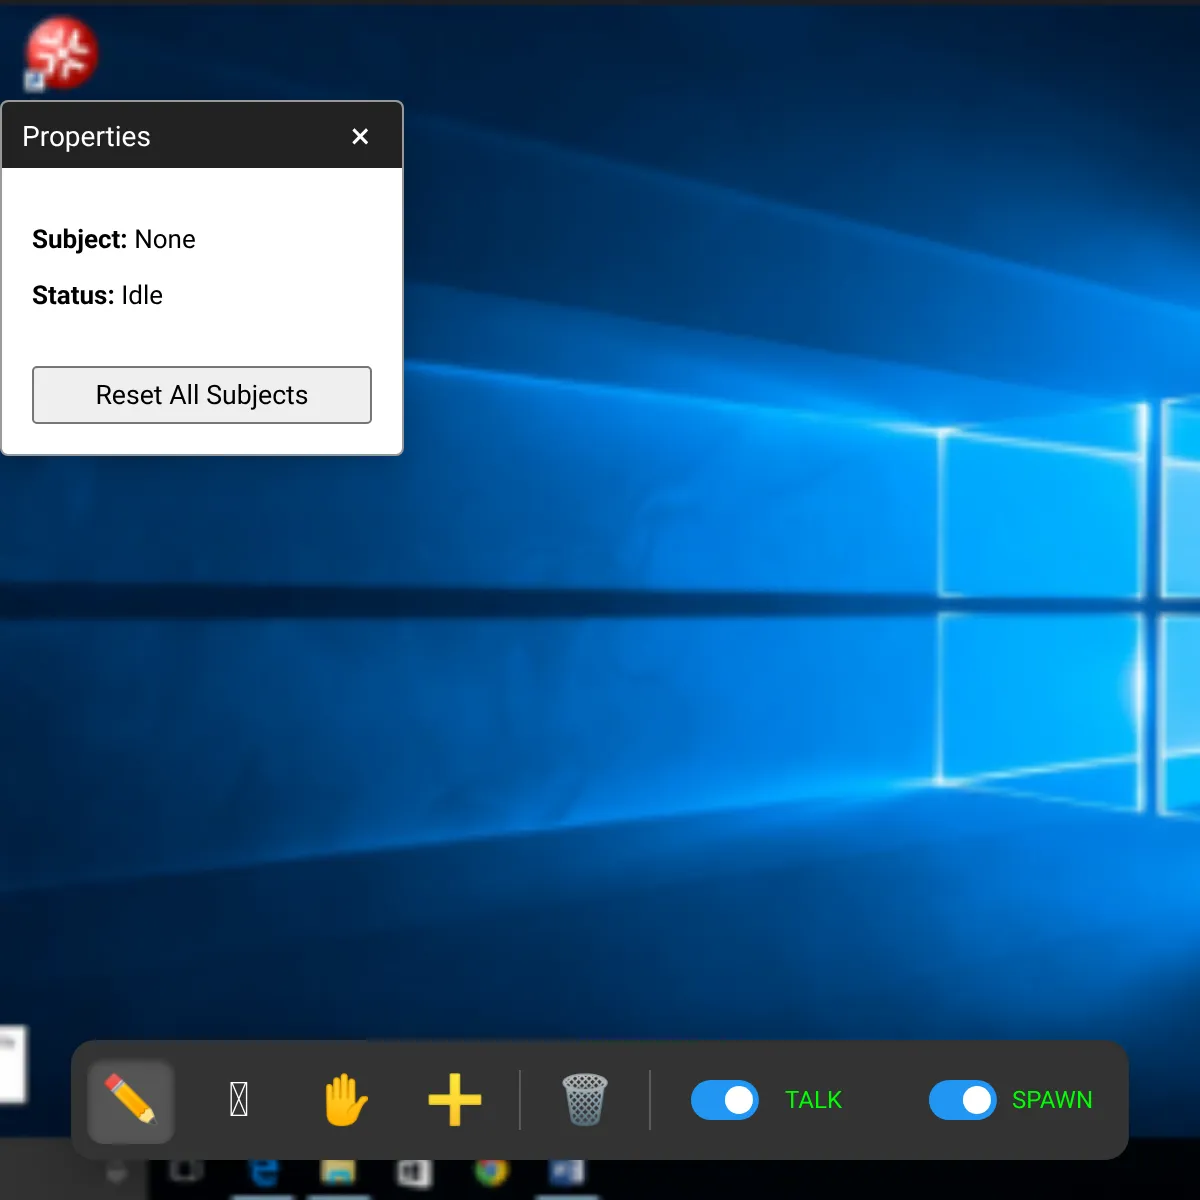Click the crossed-box icon next to pencil
This screenshot has width=1200, height=1200.
point(239,1100)
